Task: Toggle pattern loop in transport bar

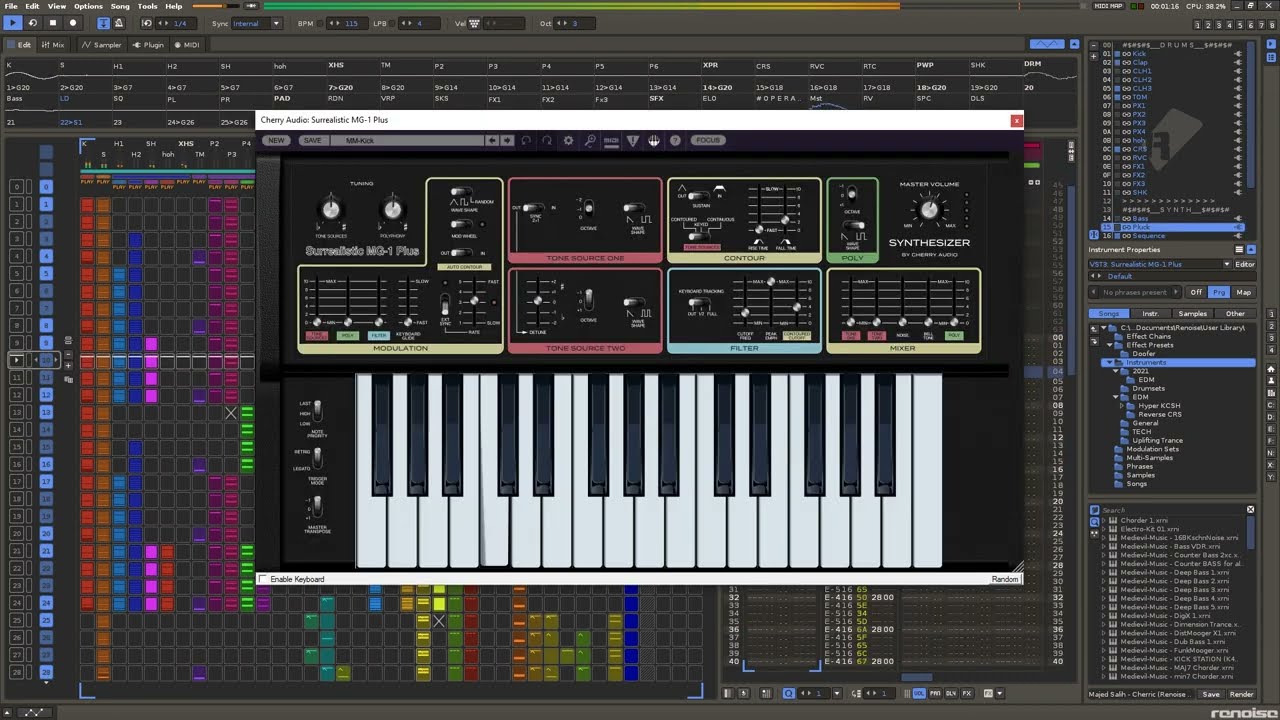Action: coord(33,23)
